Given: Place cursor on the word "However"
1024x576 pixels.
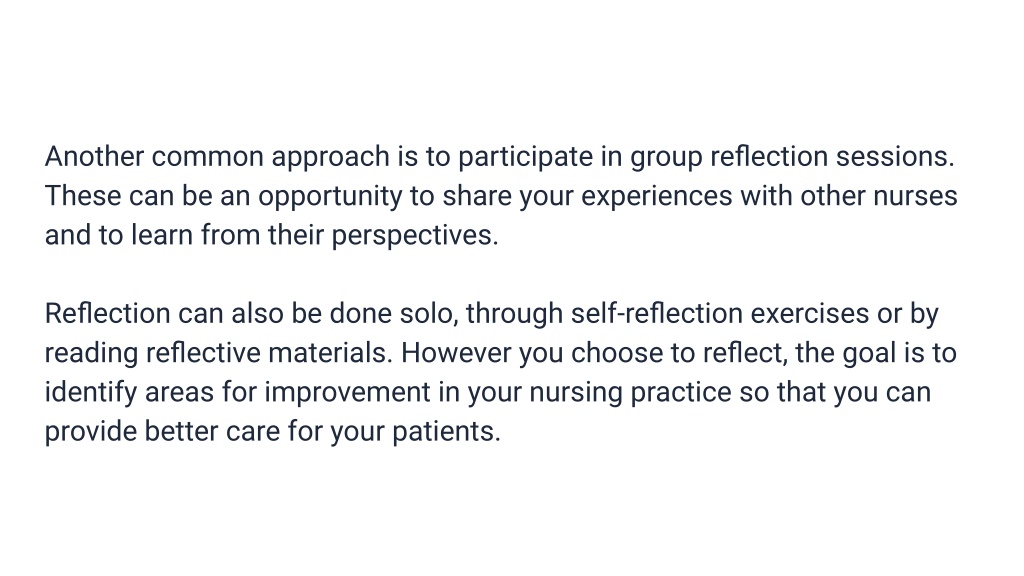Looking at the screenshot, I should tap(456, 353).
